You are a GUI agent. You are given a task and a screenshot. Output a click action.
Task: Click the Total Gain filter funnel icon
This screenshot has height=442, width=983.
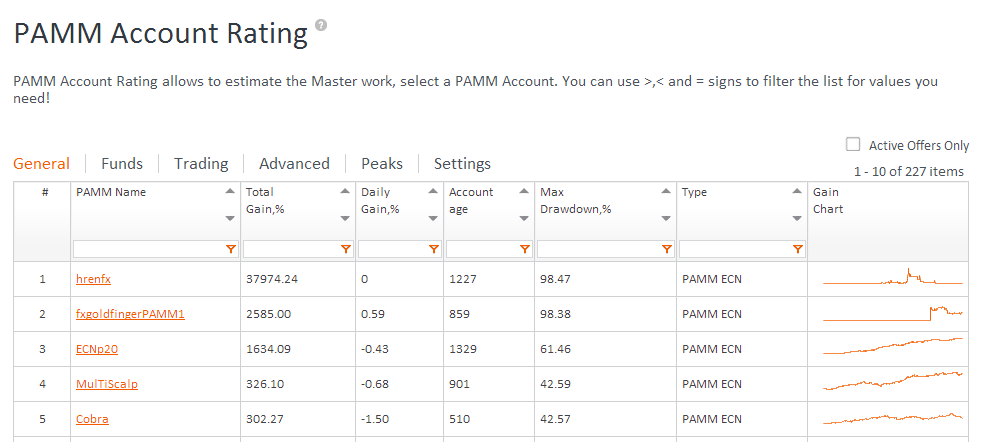(x=346, y=249)
